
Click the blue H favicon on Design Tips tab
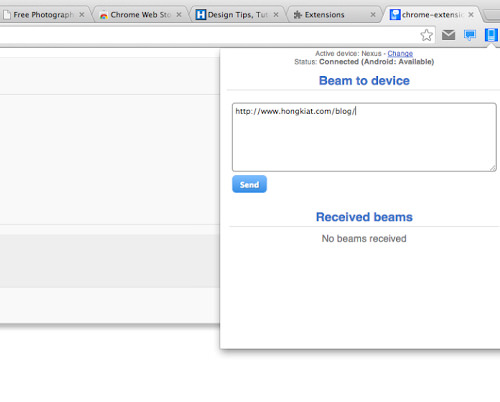201,15
